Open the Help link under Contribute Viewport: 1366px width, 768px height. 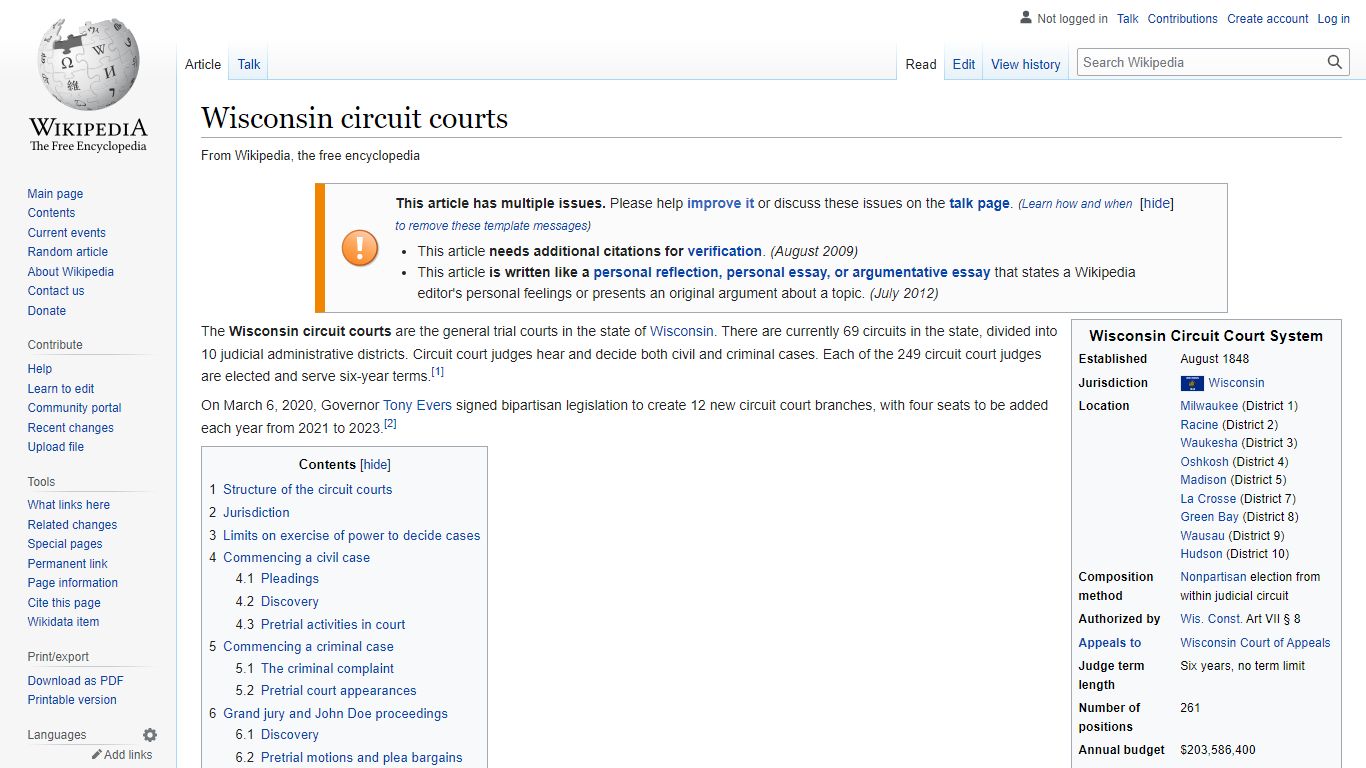click(40, 369)
